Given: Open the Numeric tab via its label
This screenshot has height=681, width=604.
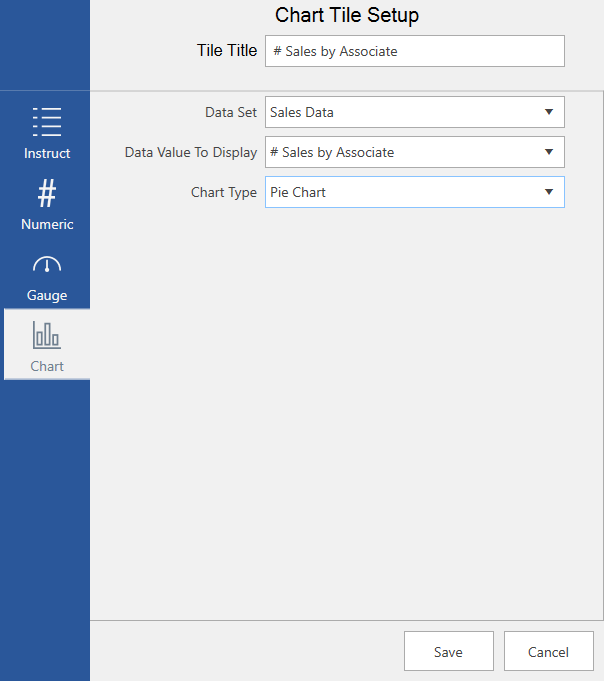Looking at the screenshot, I should [47, 224].
